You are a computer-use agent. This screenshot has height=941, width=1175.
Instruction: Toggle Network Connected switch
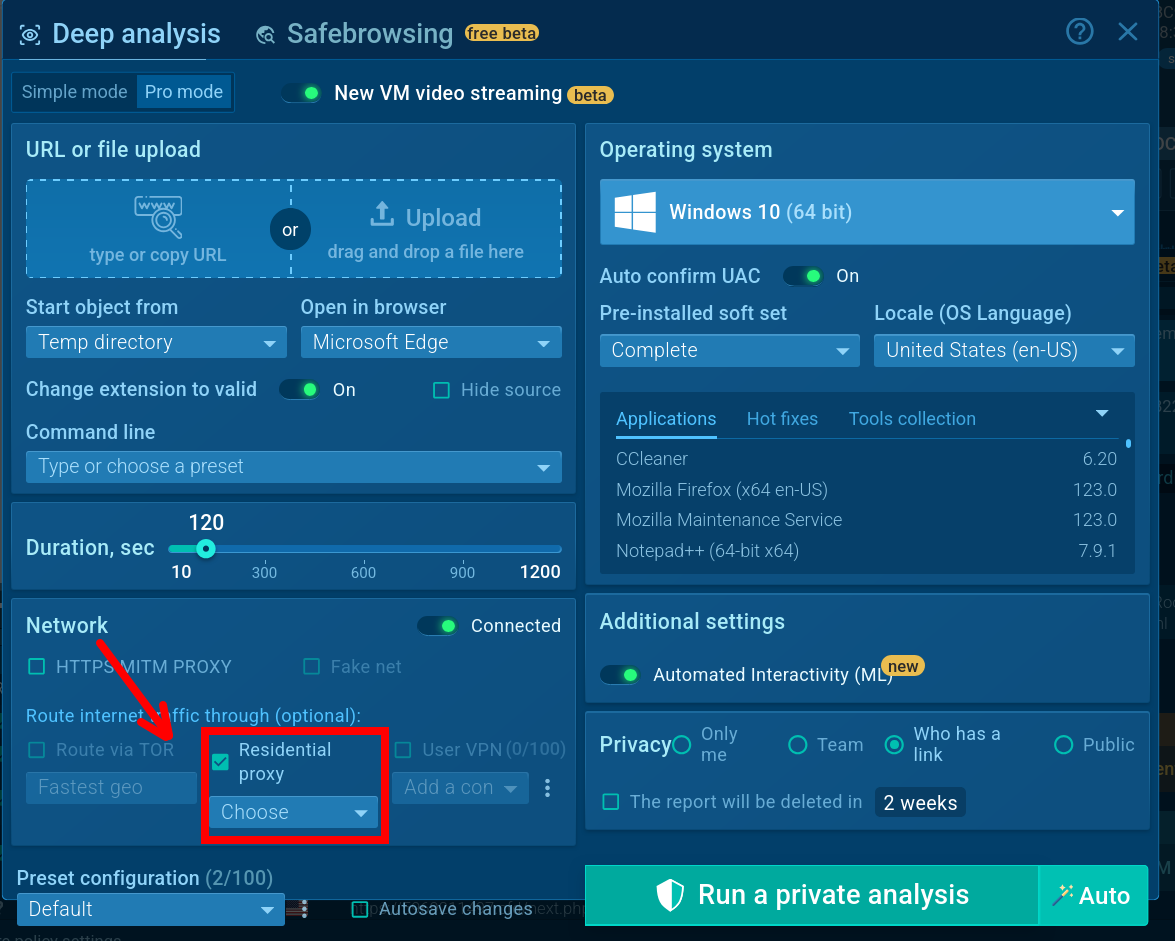coord(438,626)
